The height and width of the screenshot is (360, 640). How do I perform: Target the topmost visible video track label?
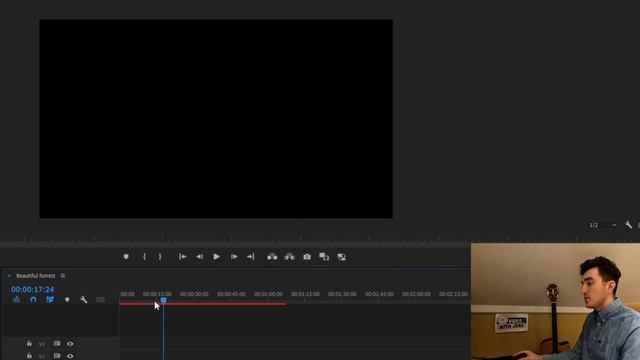click(x=42, y=344)
